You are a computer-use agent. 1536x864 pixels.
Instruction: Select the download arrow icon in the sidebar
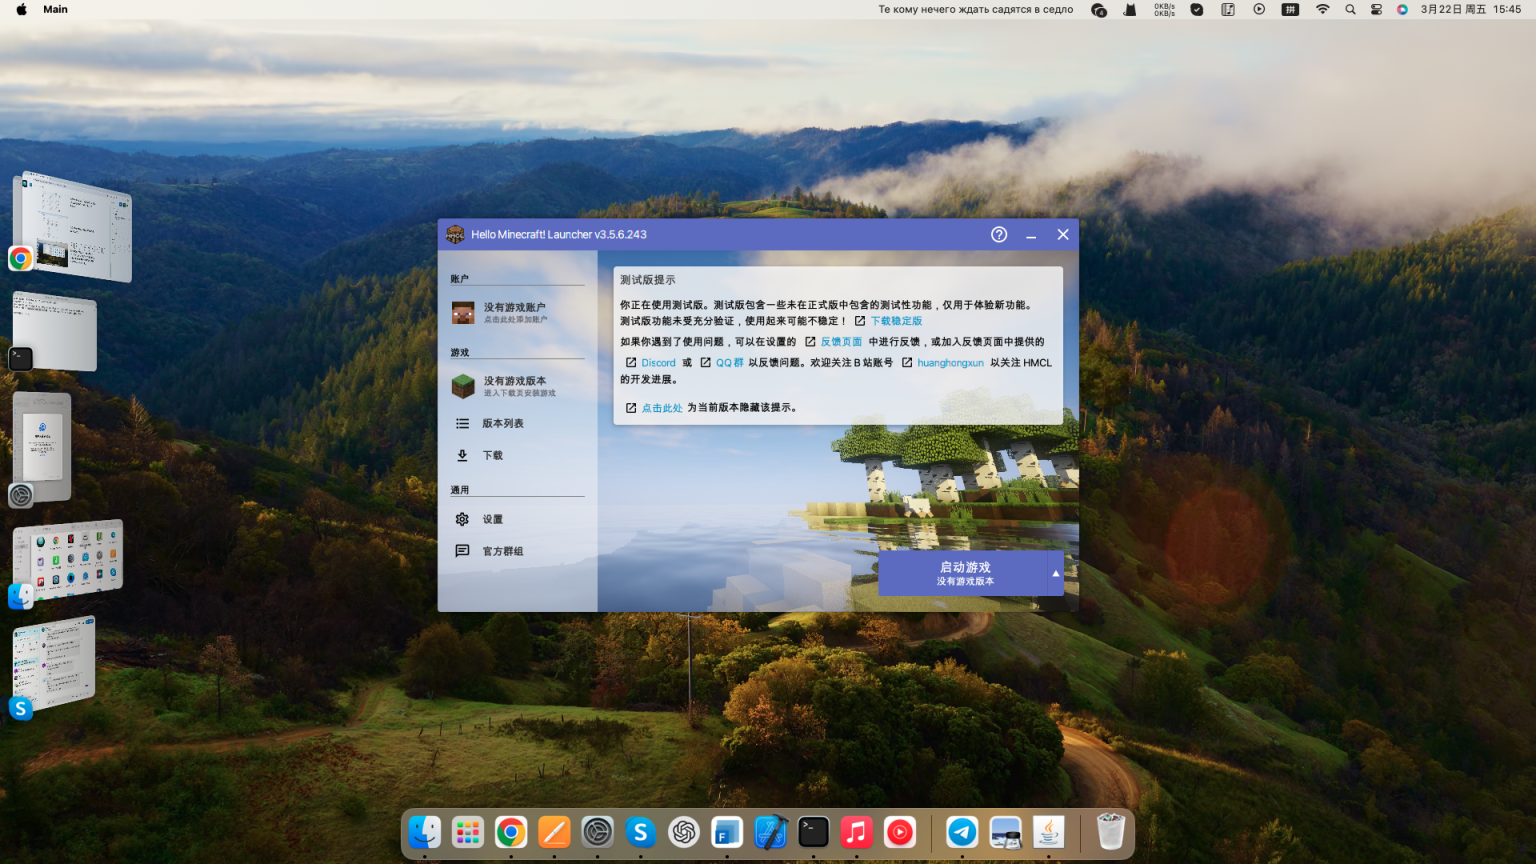tap(462, 455)
